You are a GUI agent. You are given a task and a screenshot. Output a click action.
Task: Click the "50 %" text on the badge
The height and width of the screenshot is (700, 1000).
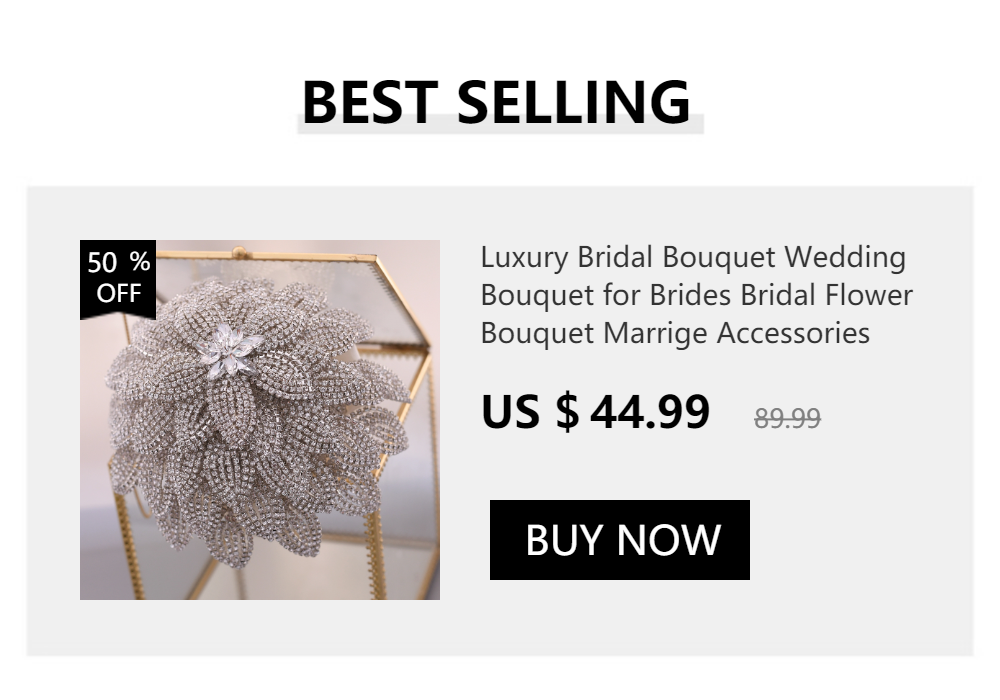(119, 262)
